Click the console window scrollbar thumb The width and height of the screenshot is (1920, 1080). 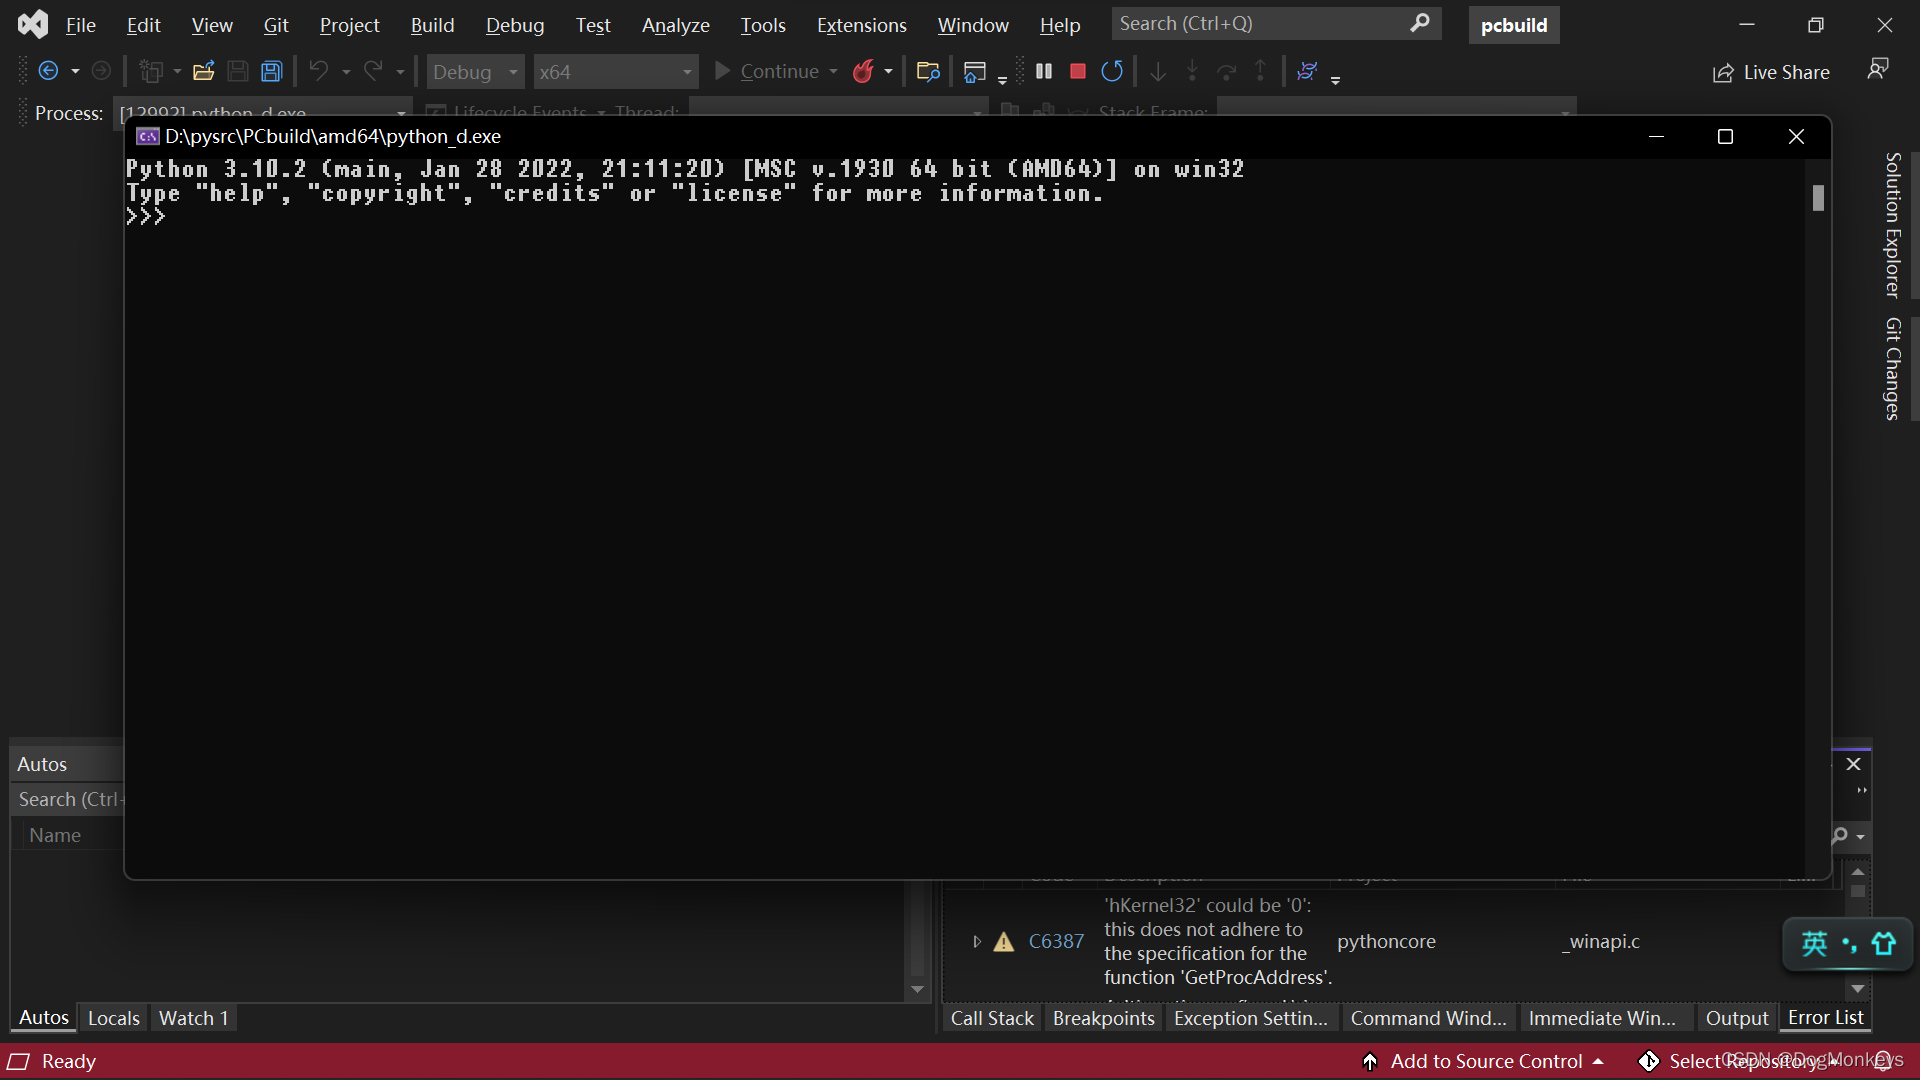(1818, 198)
